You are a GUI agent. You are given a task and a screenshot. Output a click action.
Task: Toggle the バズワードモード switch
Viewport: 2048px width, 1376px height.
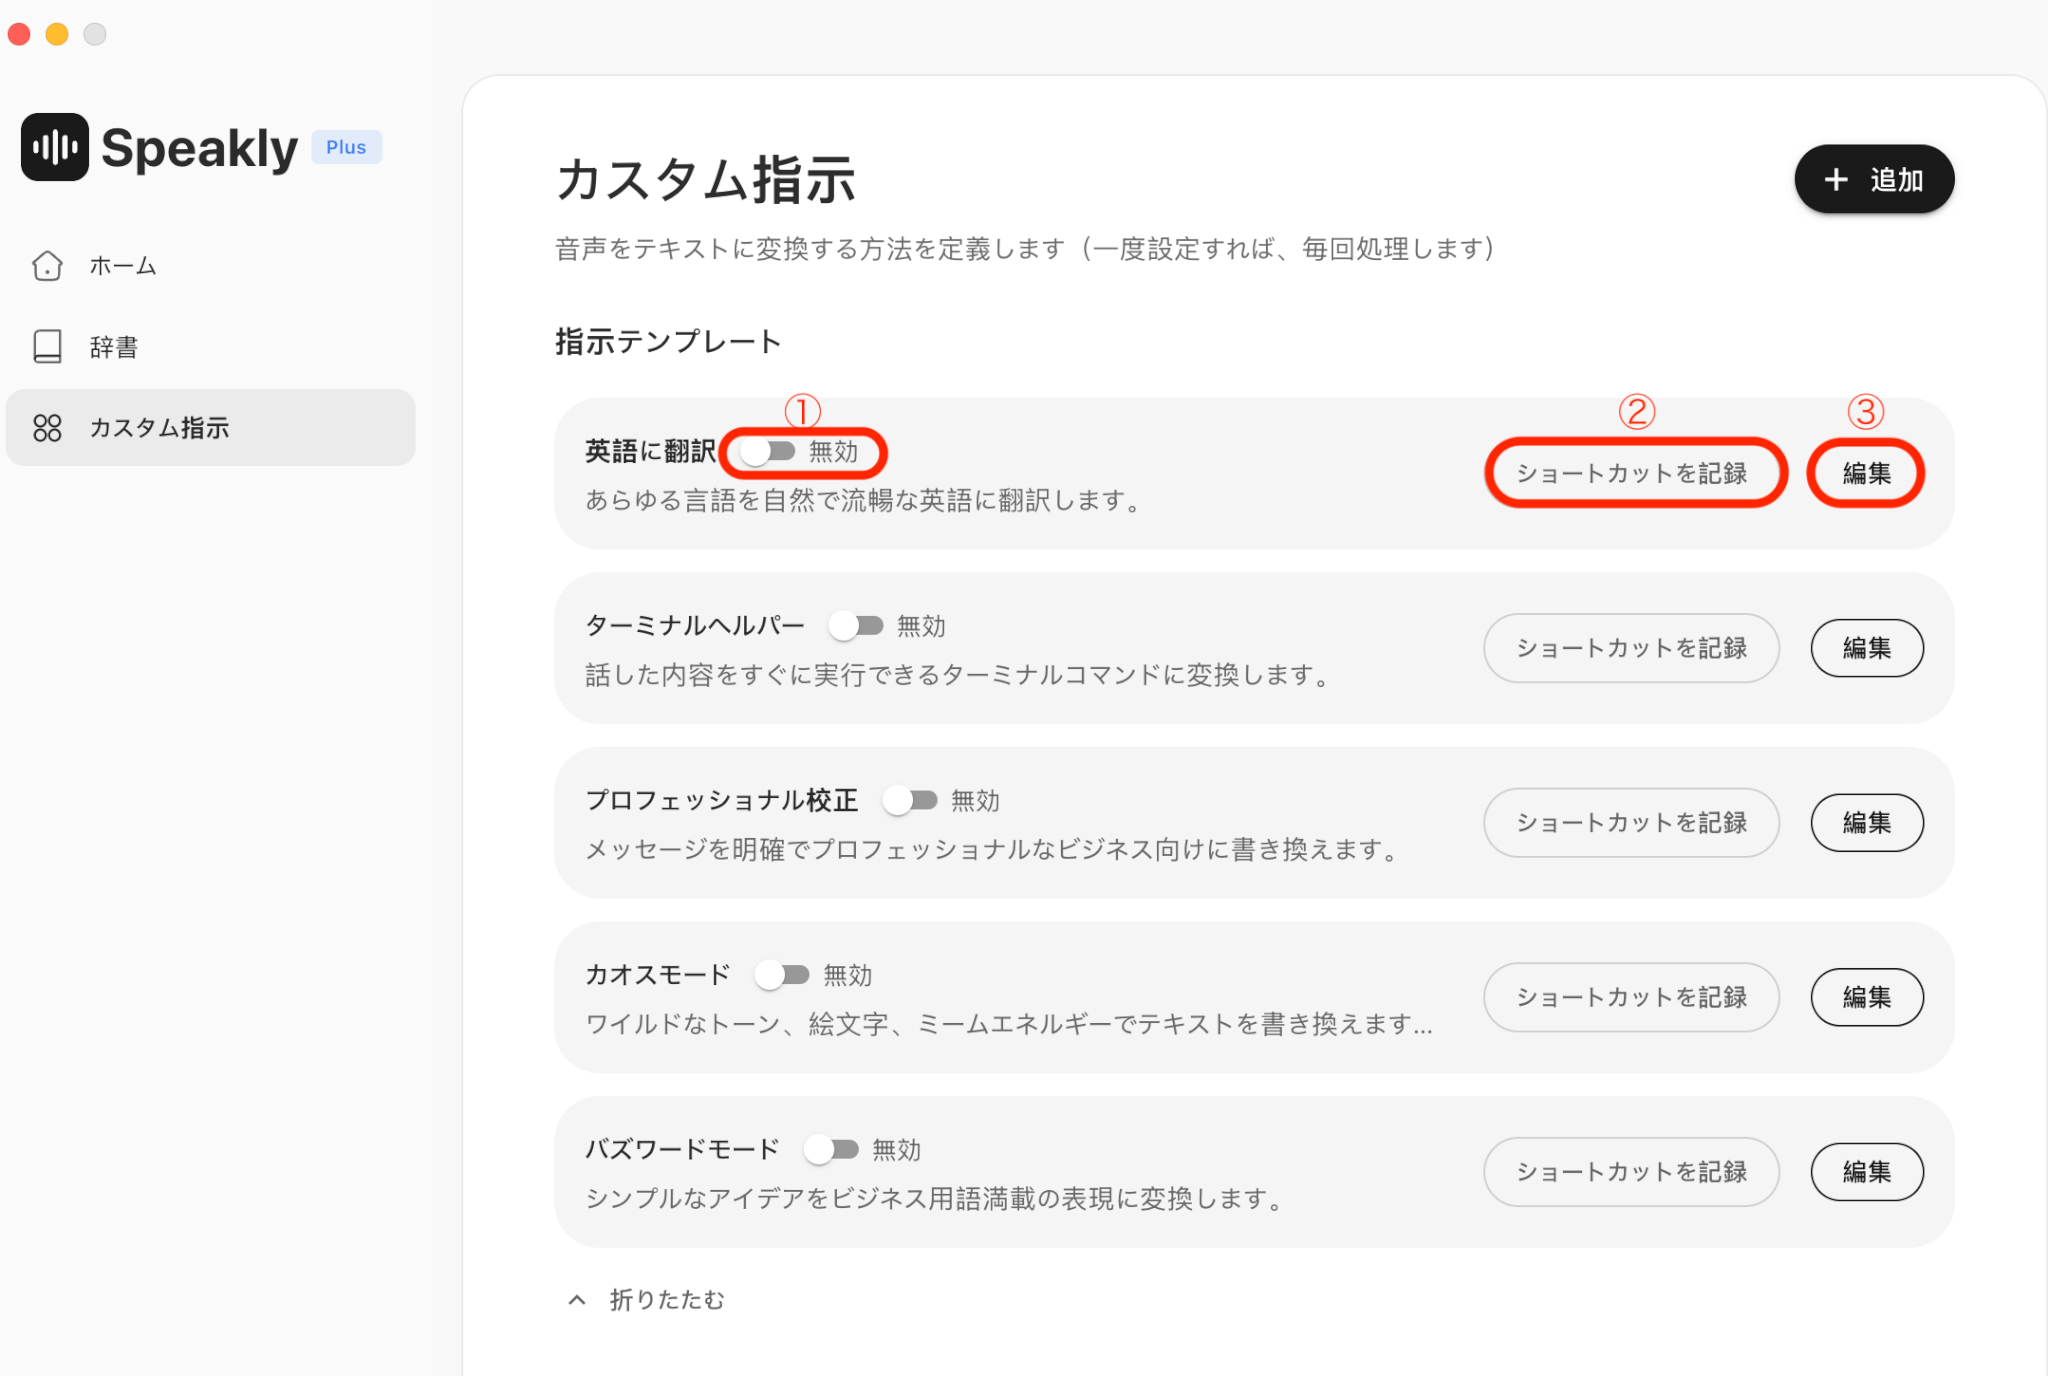click(x=831, y=1150)
